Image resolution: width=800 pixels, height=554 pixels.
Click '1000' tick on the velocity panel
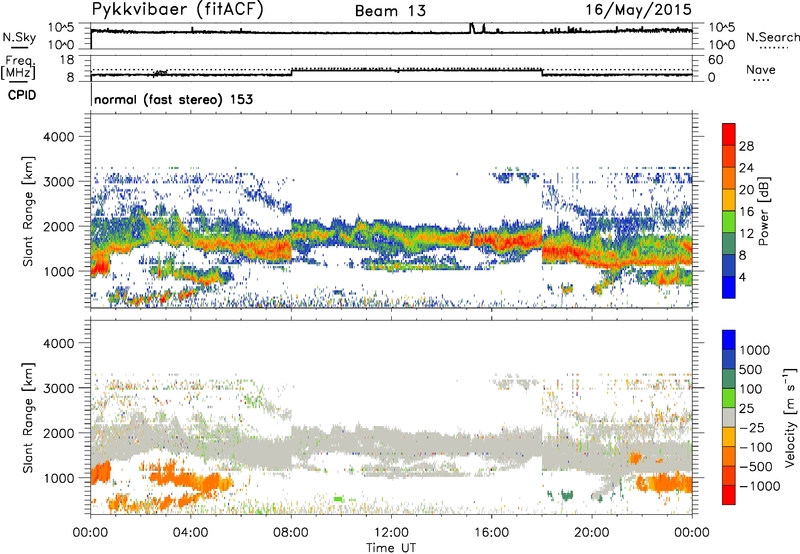pyautogui.click(x=58, y=478)
